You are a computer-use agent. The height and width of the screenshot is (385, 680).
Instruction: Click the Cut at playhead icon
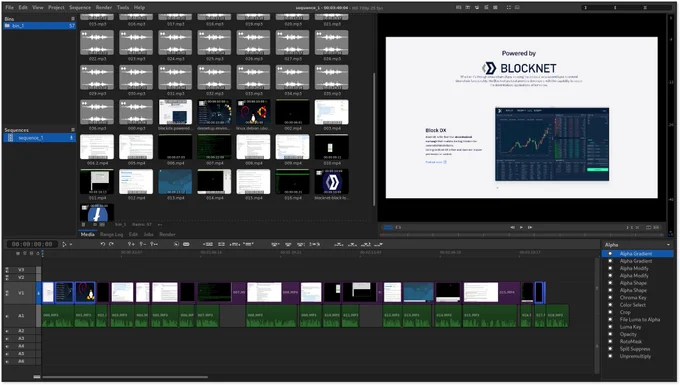point(186,245)
